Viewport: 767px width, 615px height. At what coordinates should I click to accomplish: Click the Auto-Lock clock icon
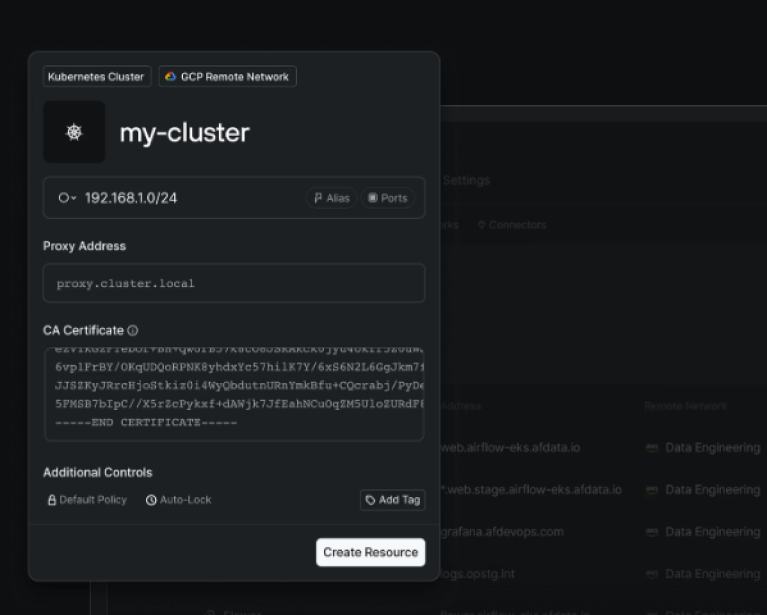point(151,500)
